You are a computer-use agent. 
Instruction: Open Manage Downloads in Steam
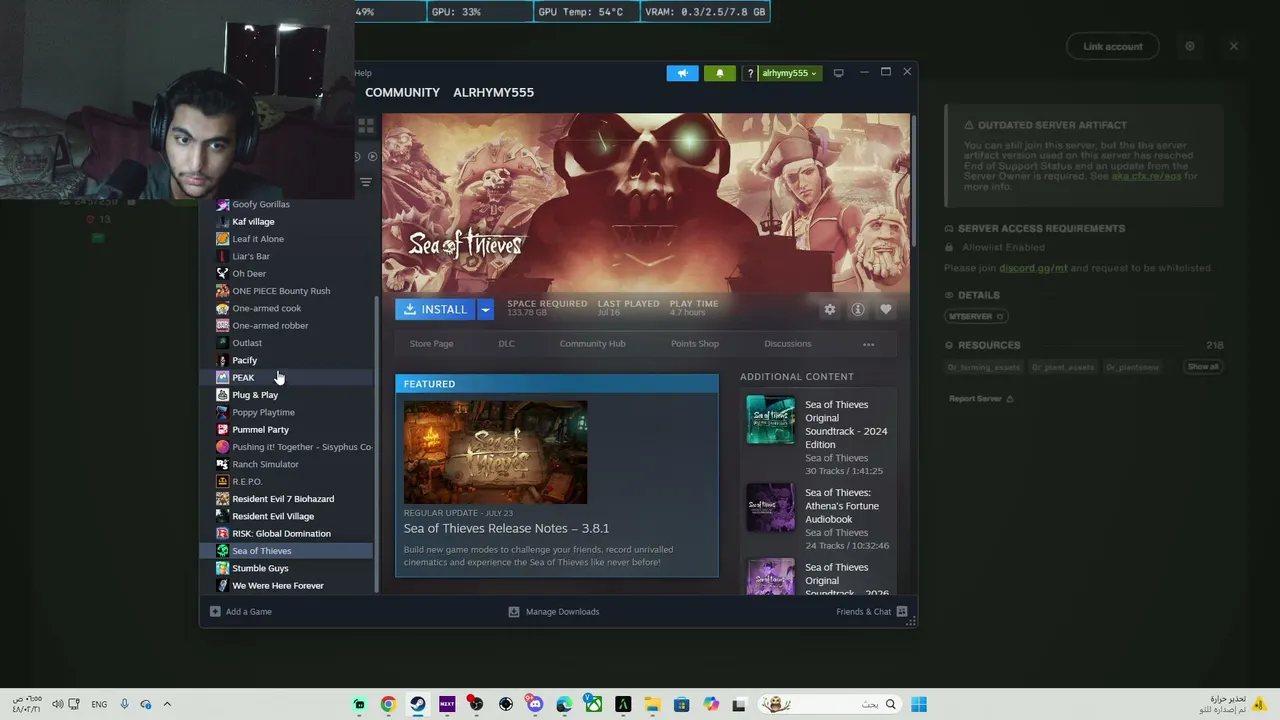pyautogui.click(x=554, y=612)
